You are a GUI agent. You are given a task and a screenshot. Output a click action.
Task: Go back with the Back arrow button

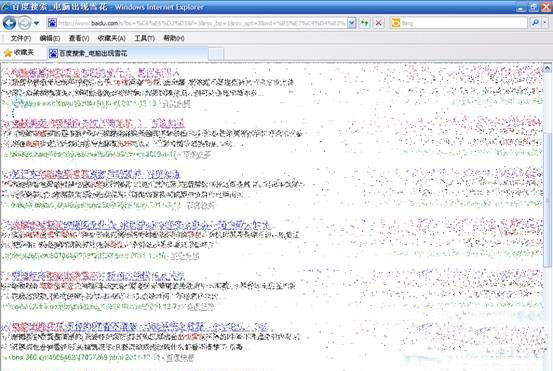[10, 23]
